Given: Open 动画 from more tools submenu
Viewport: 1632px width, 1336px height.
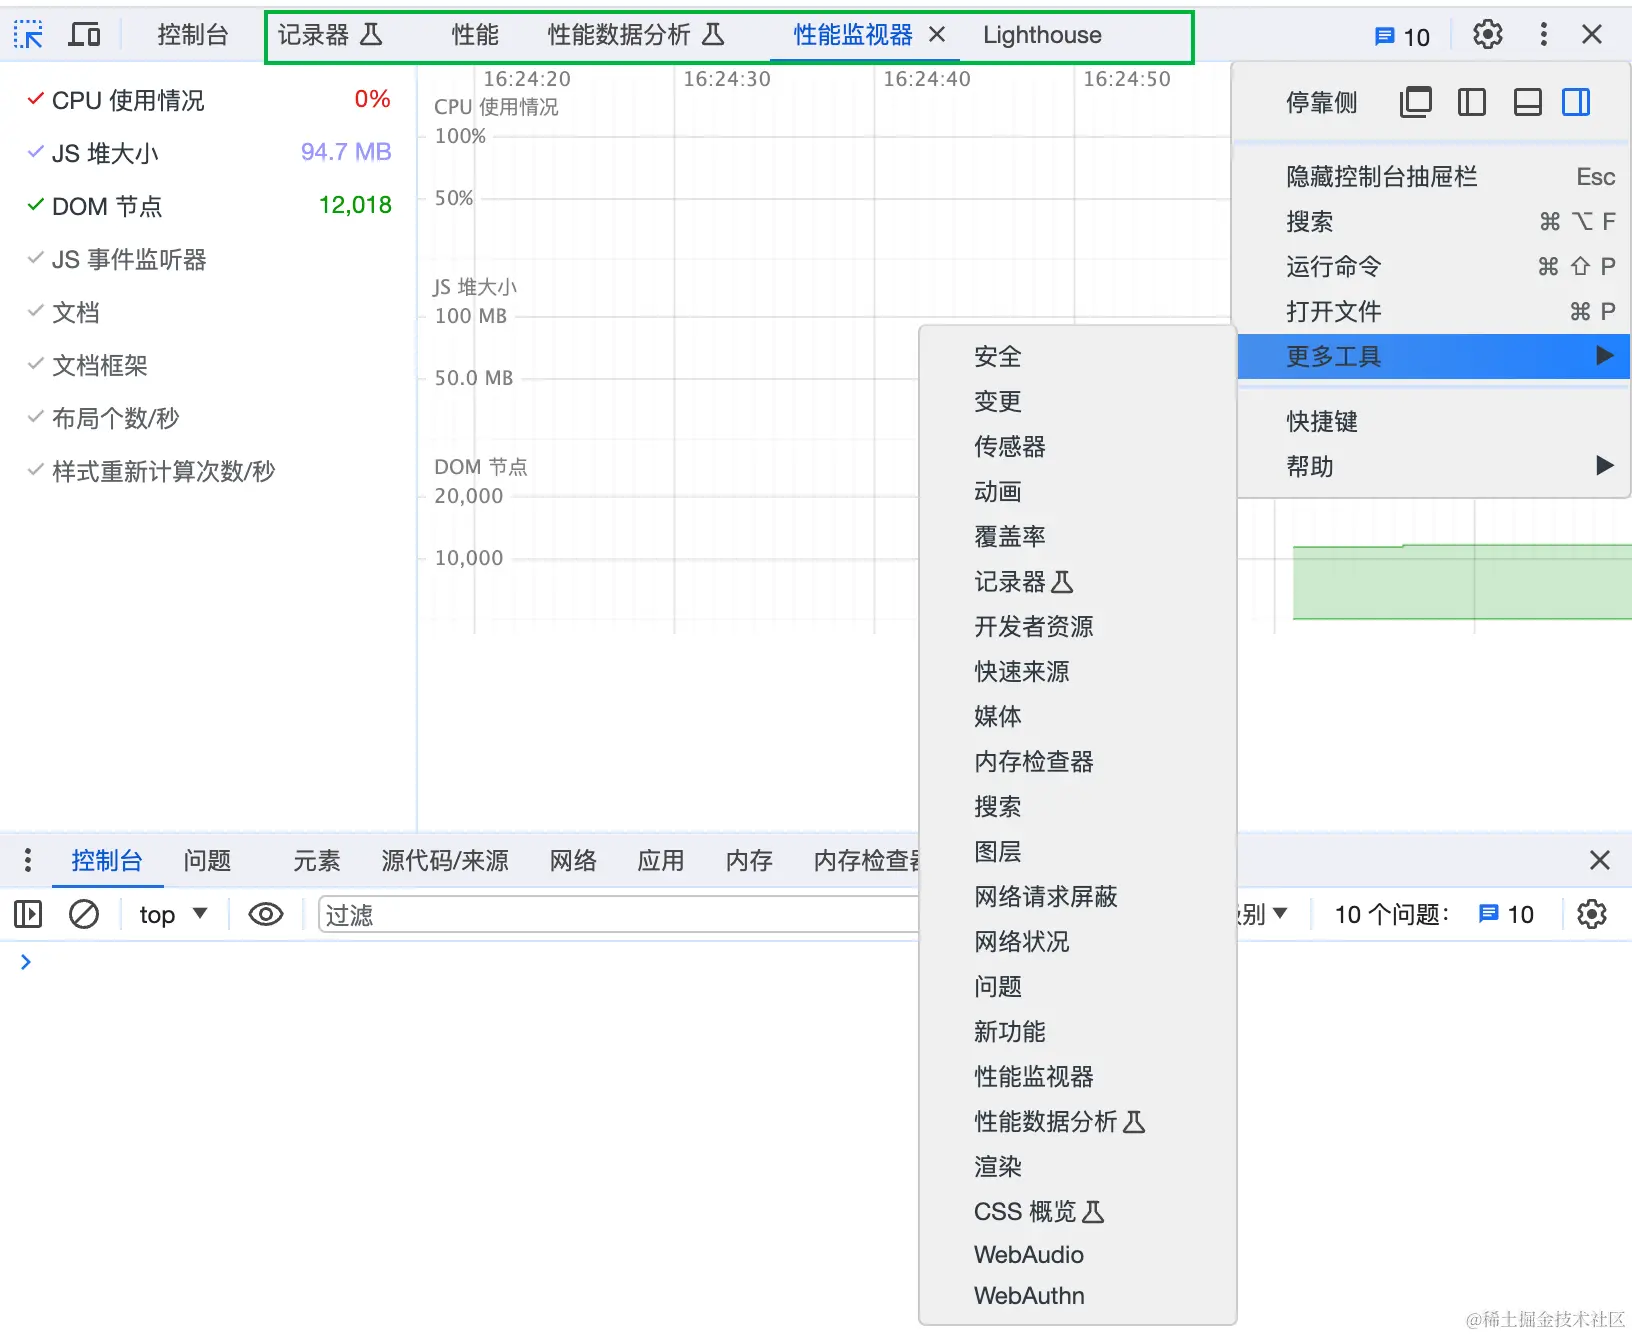Looking at the screenshot, I should pos(1078,491).
